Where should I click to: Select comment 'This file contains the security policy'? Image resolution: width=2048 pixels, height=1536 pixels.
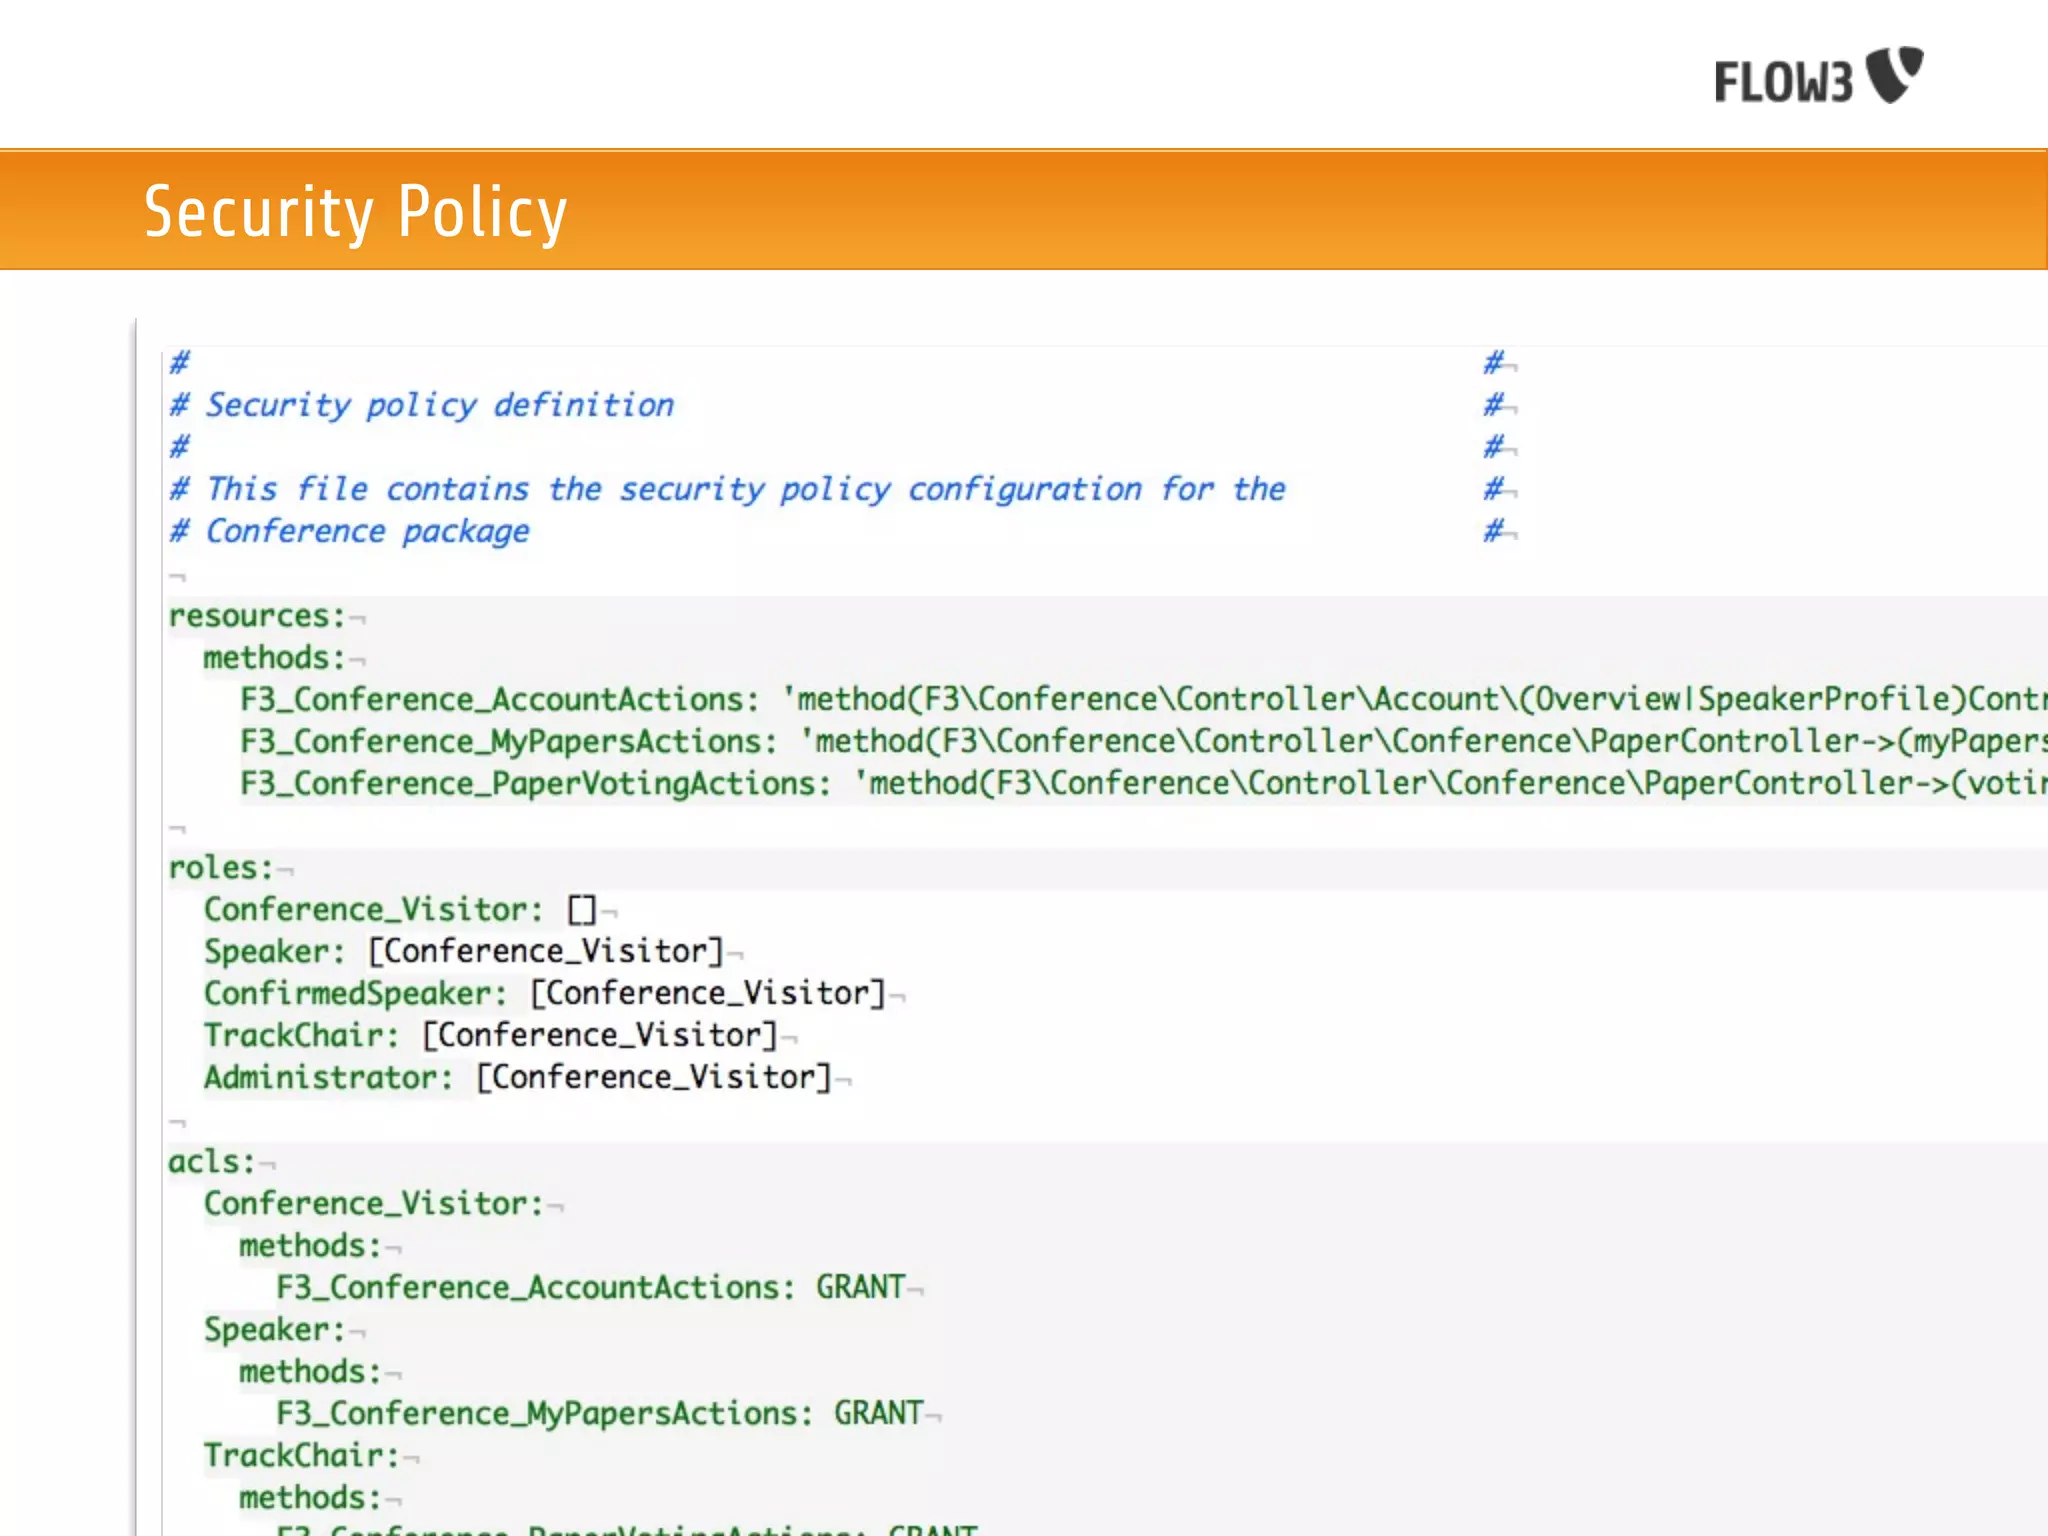[548, 490]
